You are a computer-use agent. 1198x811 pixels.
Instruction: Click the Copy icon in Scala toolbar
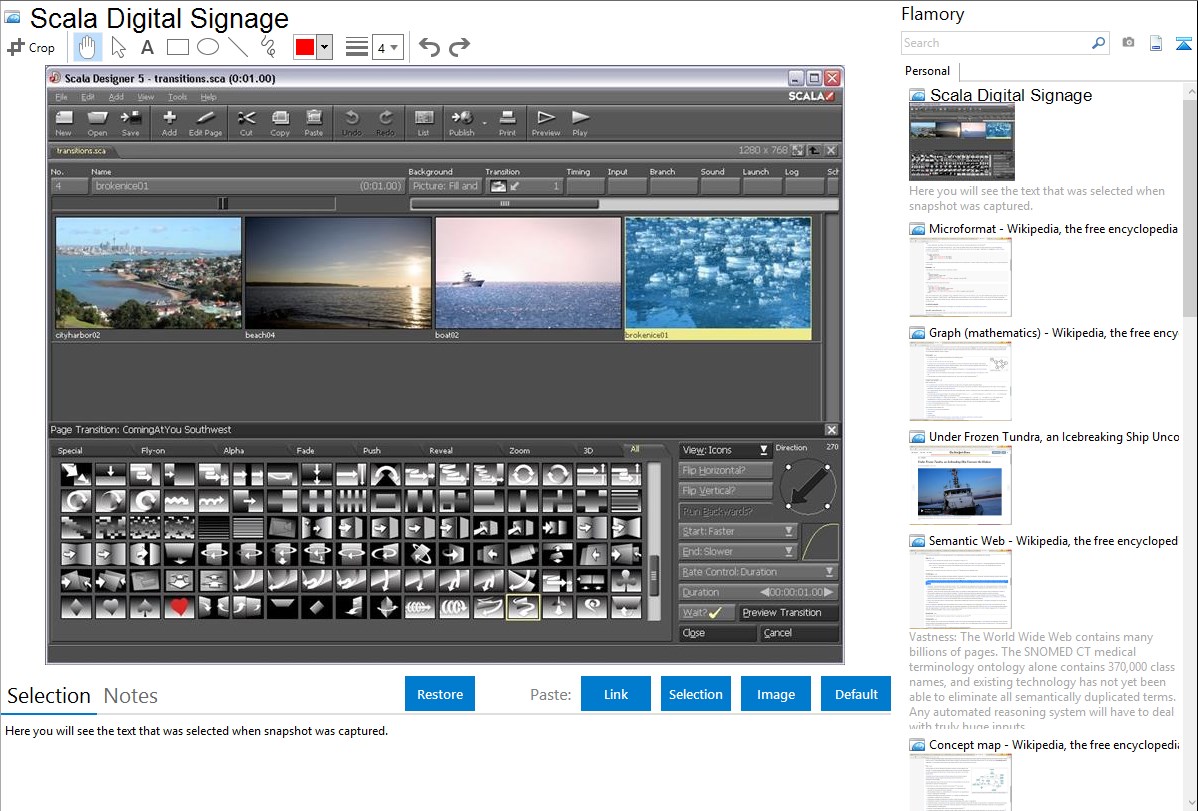(x=280, y=123)
